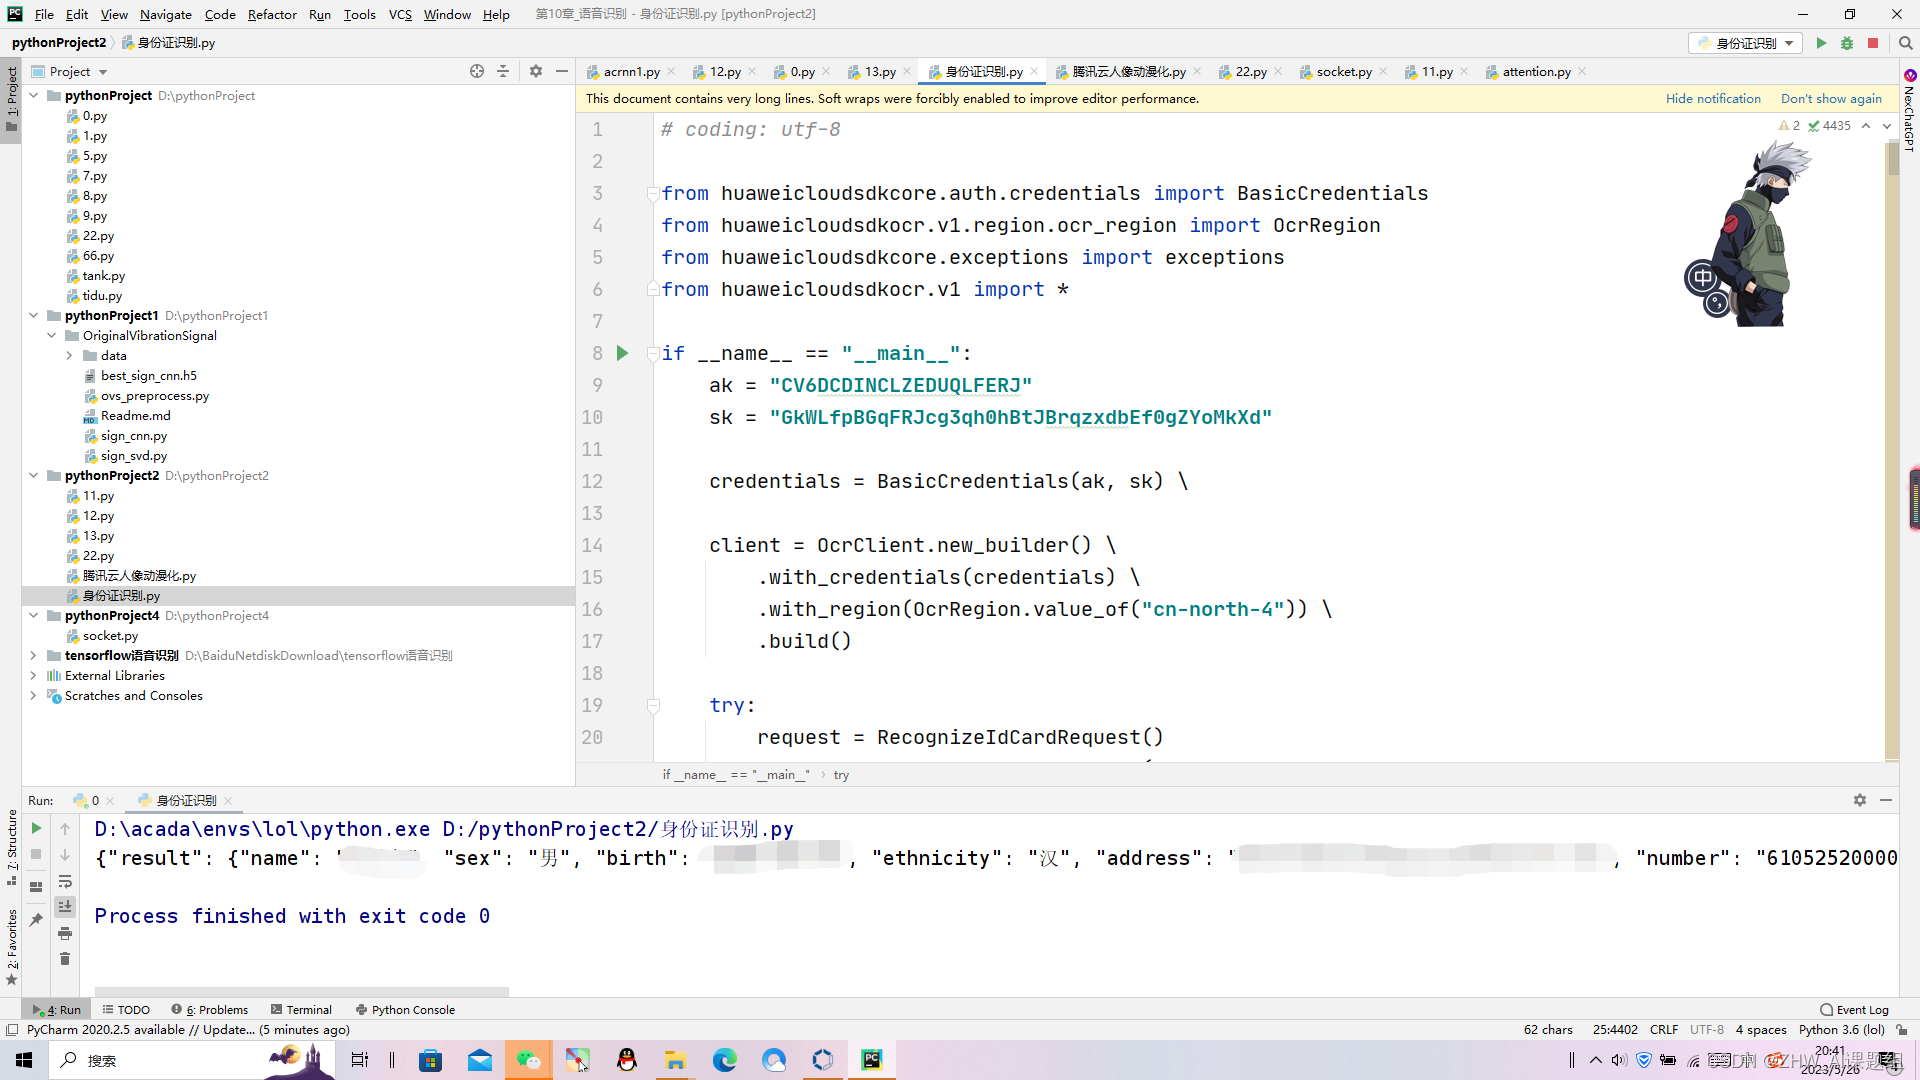Toggle the Don't show again notification option
Image resolution: width=1920 pixels, height=1080 pixels.
(x=1833, y=98)
